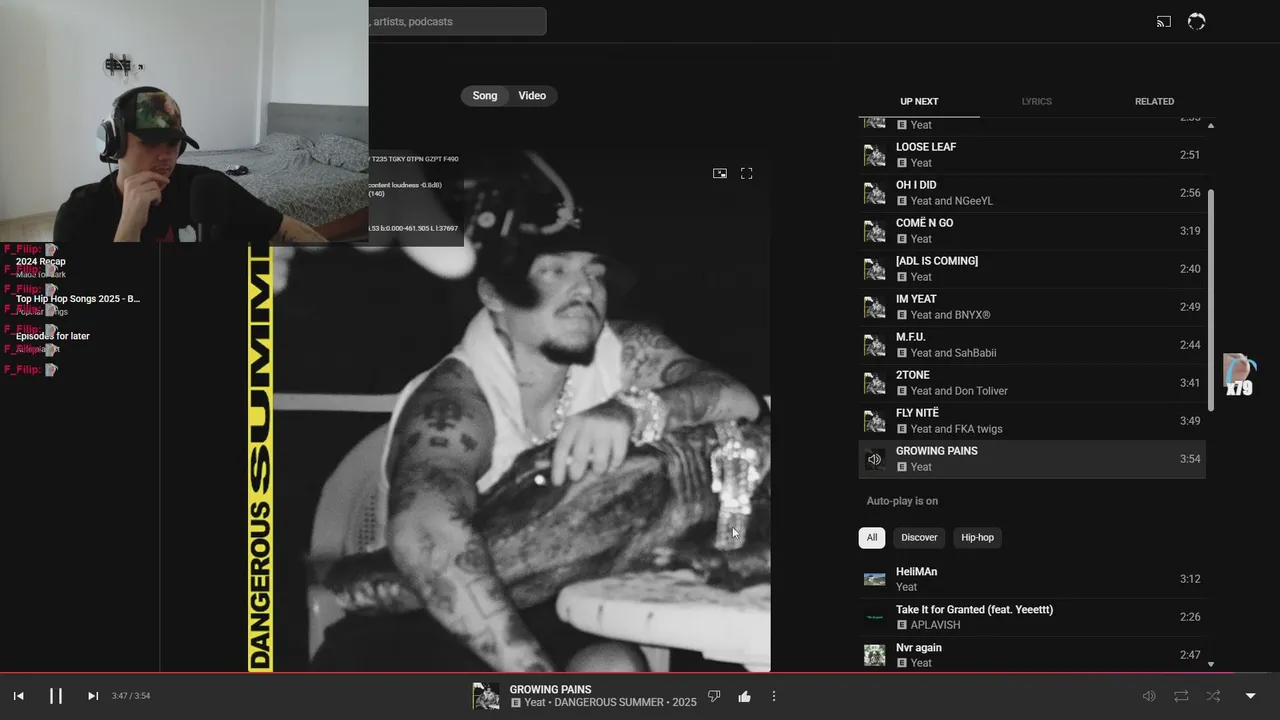Viewport: 1280px width, 720px height.
Task: Open the APLAVISH artist link
Action: click(x=935, y=625)
